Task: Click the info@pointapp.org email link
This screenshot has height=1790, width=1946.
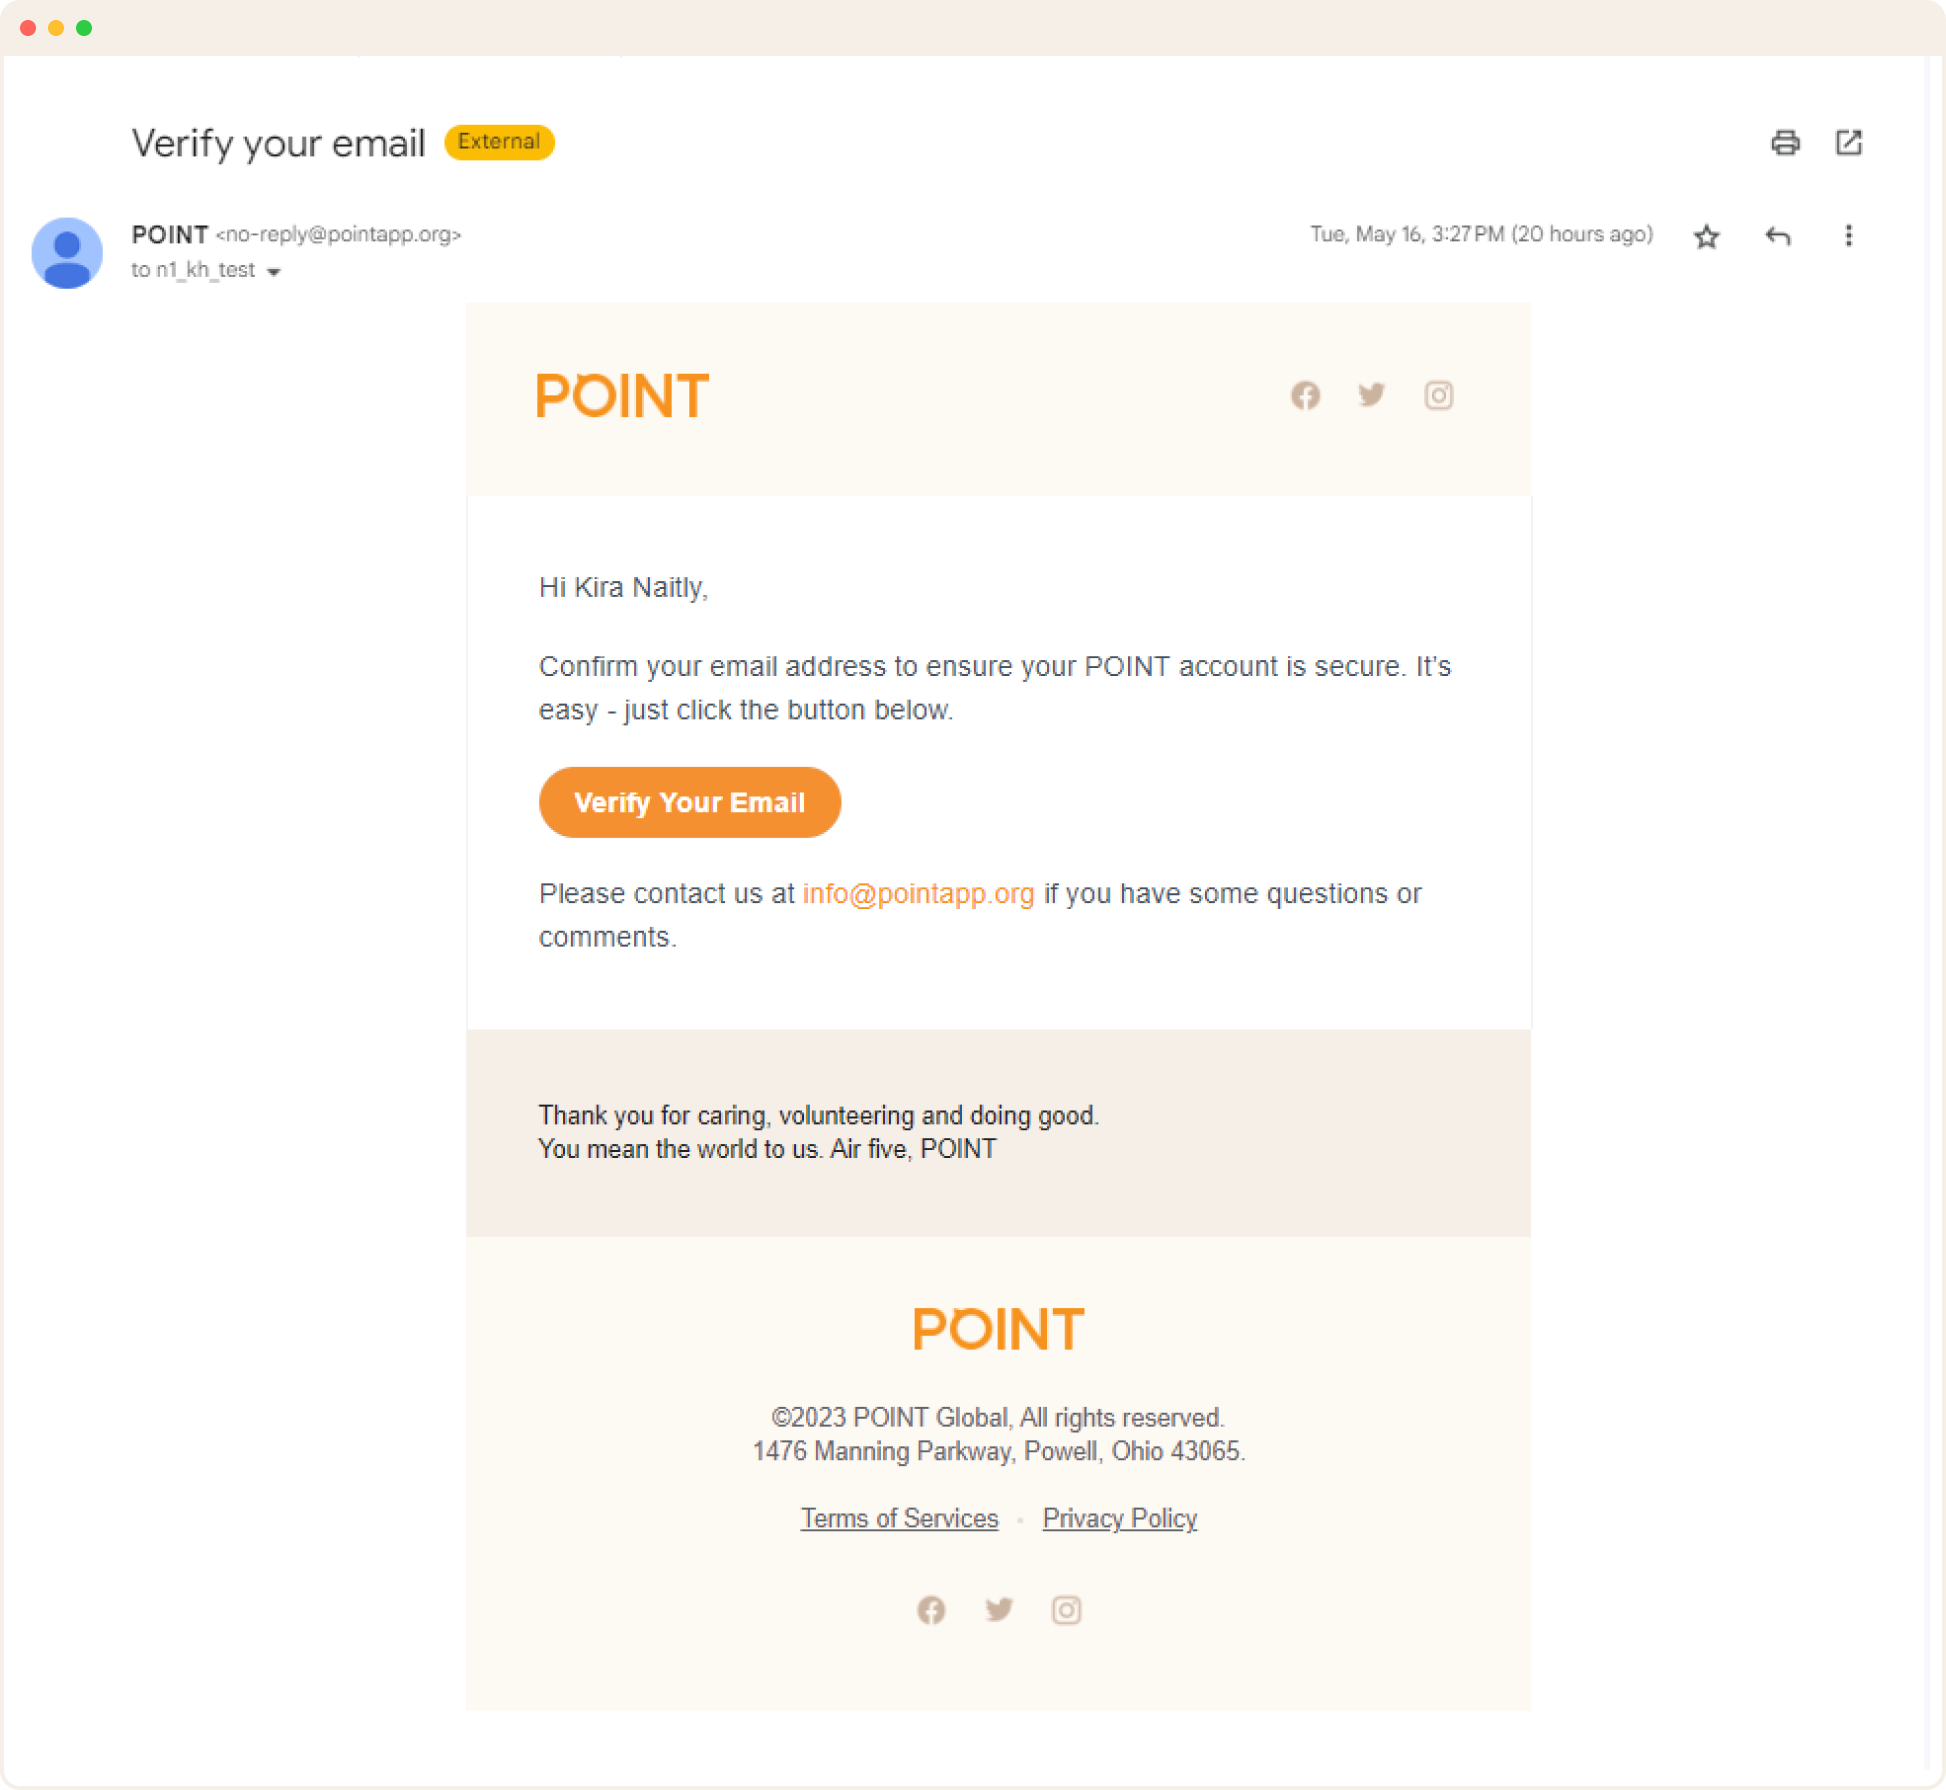Action: point(918,894)
